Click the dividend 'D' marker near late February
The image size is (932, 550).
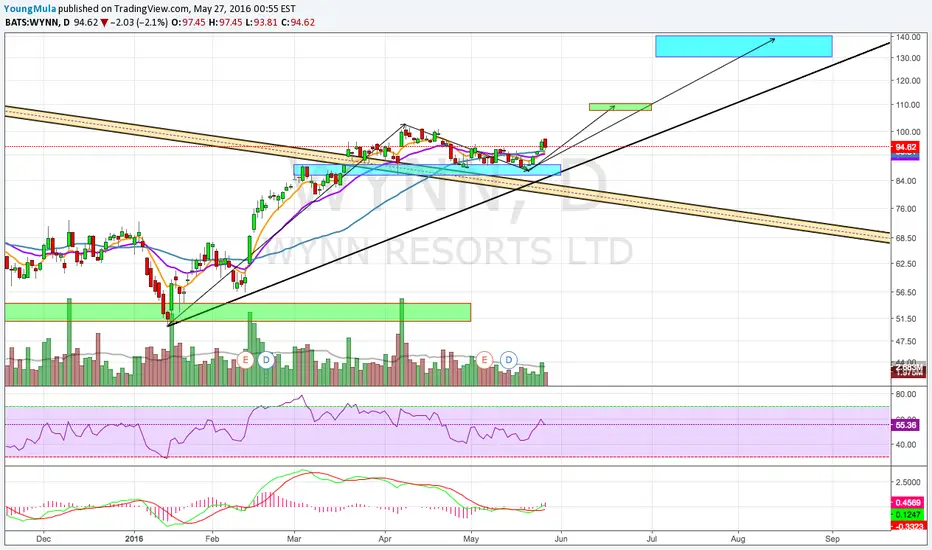(266, 359)
